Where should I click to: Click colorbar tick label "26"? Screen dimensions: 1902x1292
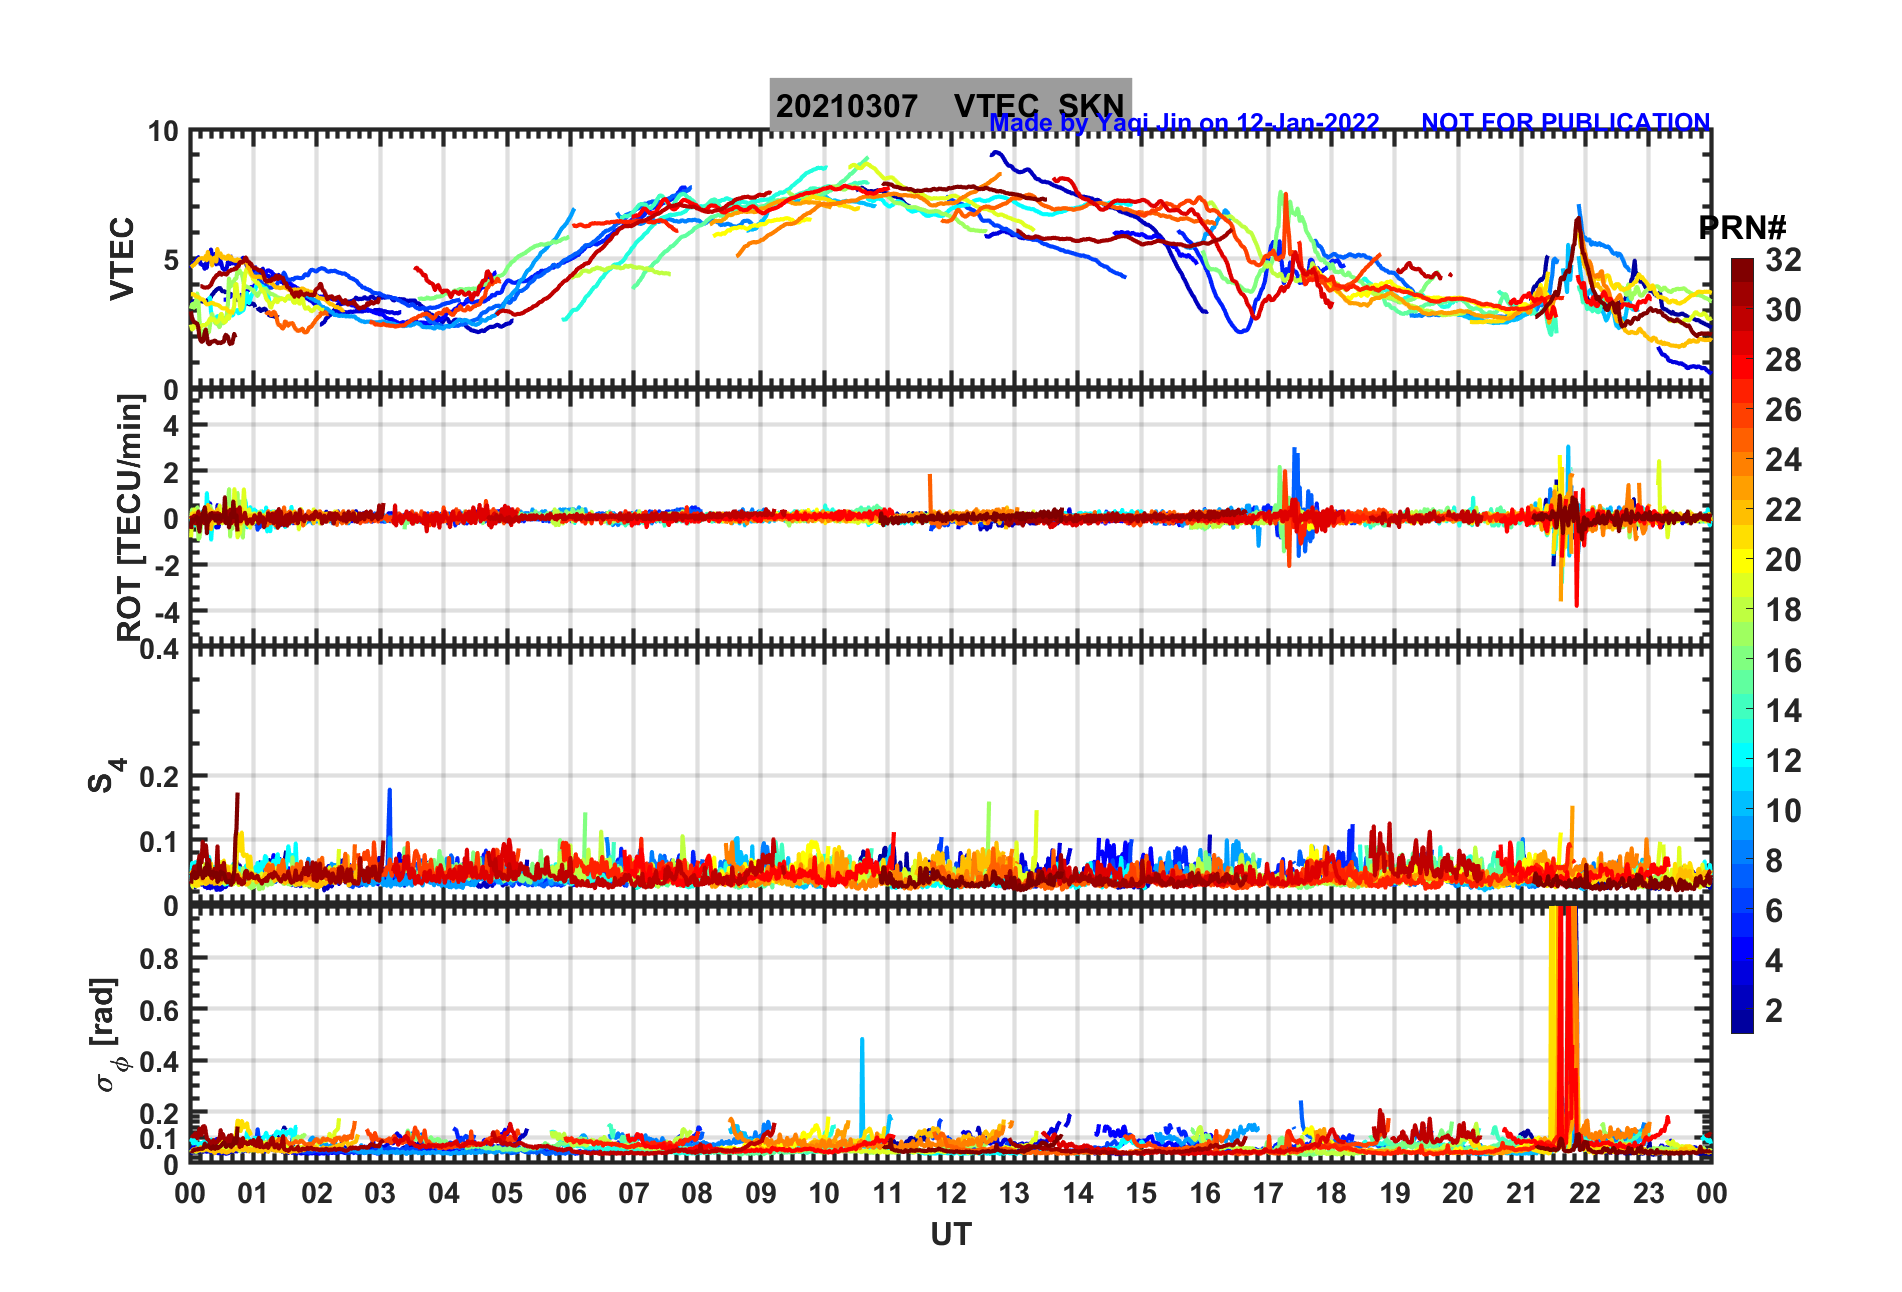1783,410
